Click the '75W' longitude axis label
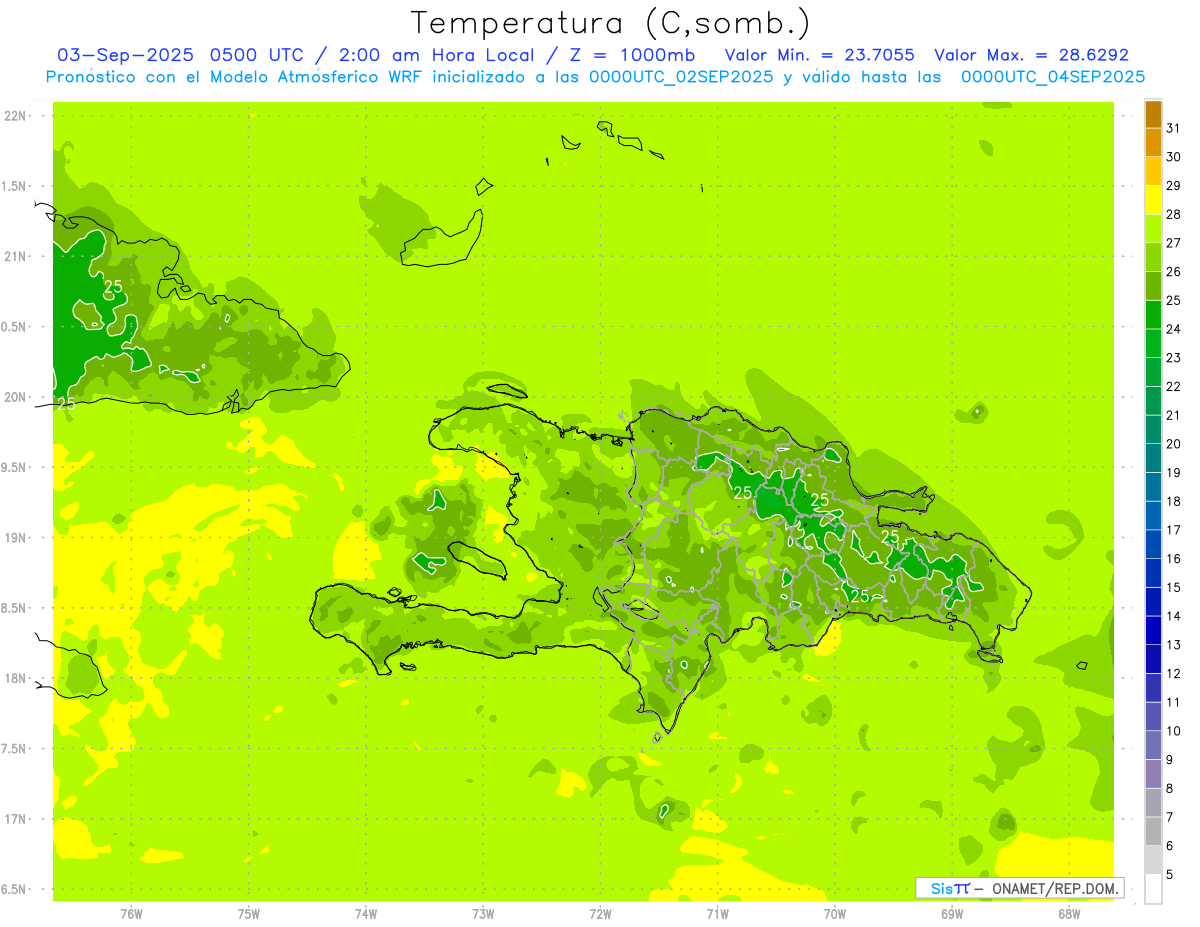 click(249, 914)
